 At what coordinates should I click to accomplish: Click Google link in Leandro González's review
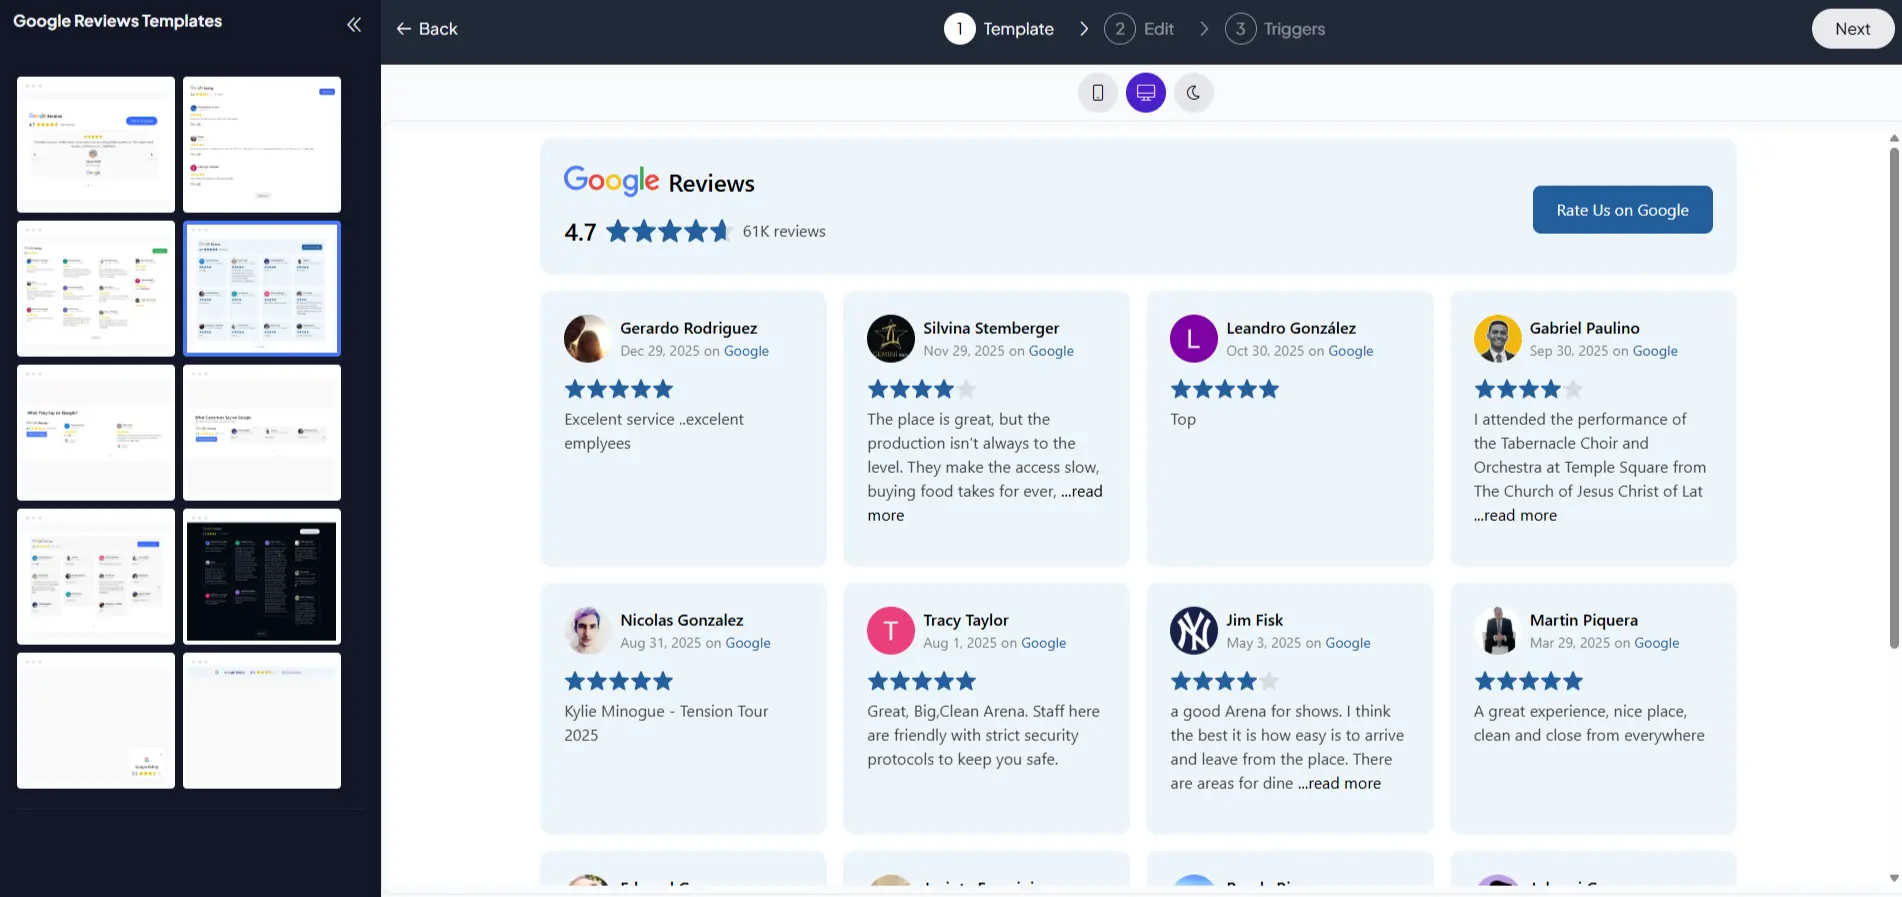[1351, 351]
